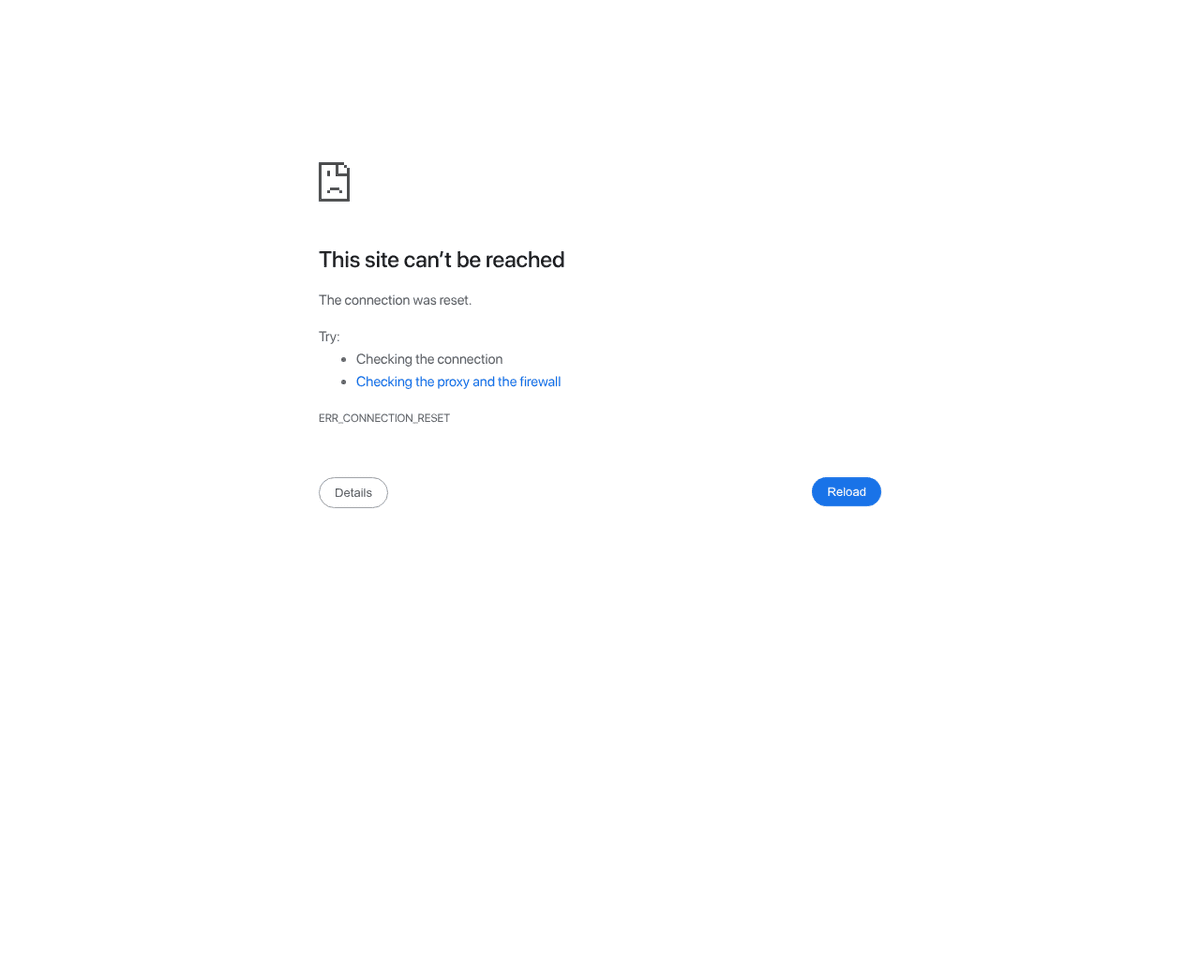Reload the unreachable page
This screenshot has height=960, width=1200.
[x=846, y=492]
